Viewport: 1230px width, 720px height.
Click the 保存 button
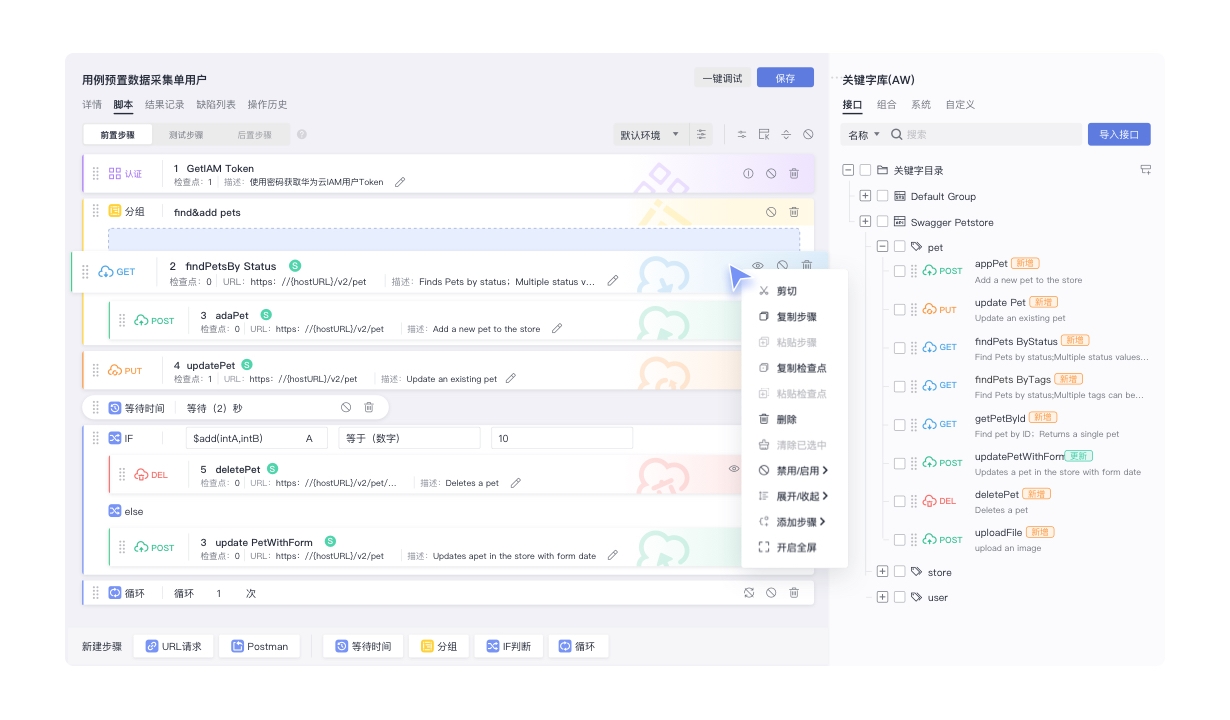785,78
